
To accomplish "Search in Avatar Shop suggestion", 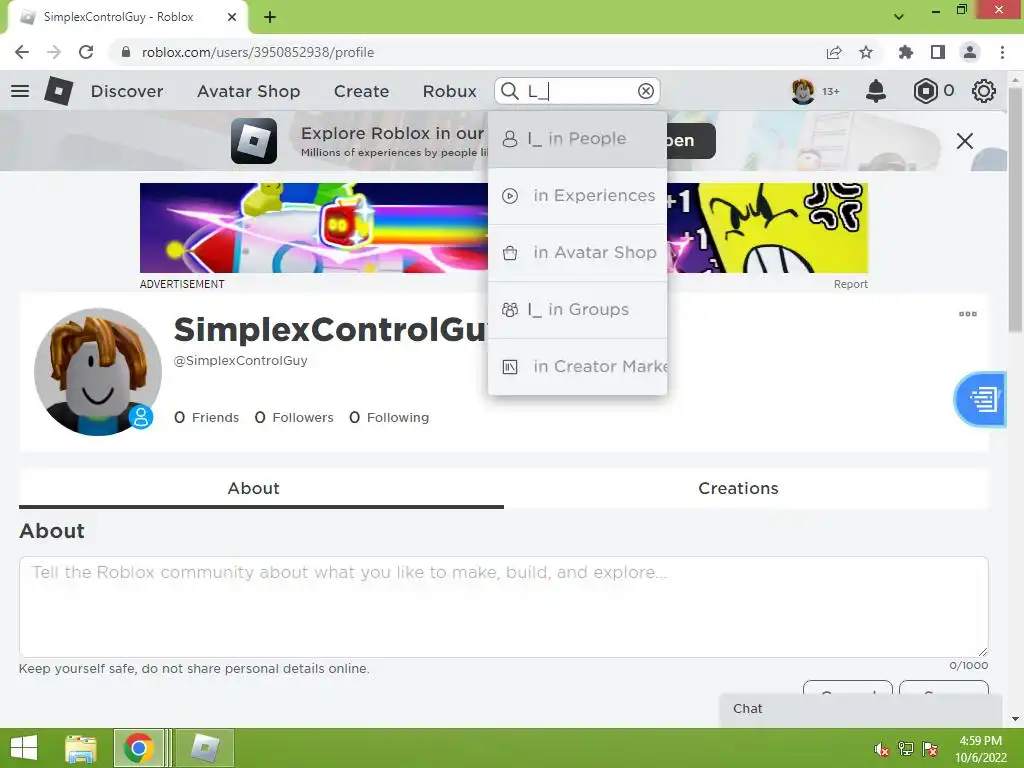I will pos(577,252).
